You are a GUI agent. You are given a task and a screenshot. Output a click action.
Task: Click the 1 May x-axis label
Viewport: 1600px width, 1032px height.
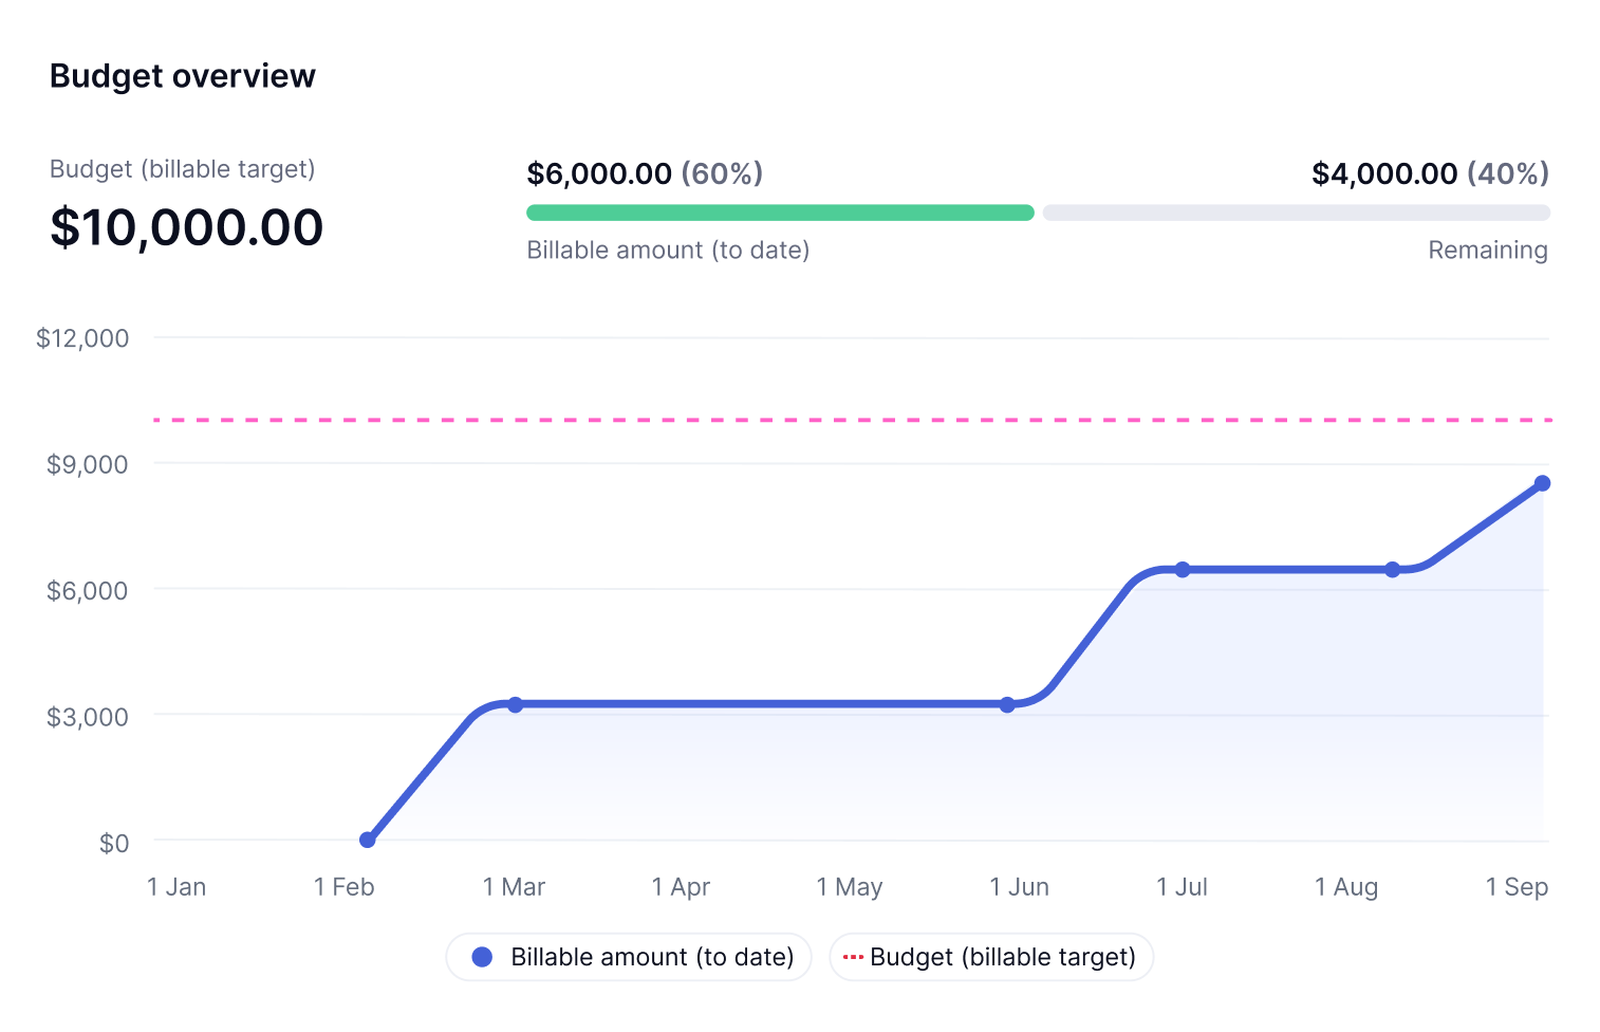tap(849, 887)
